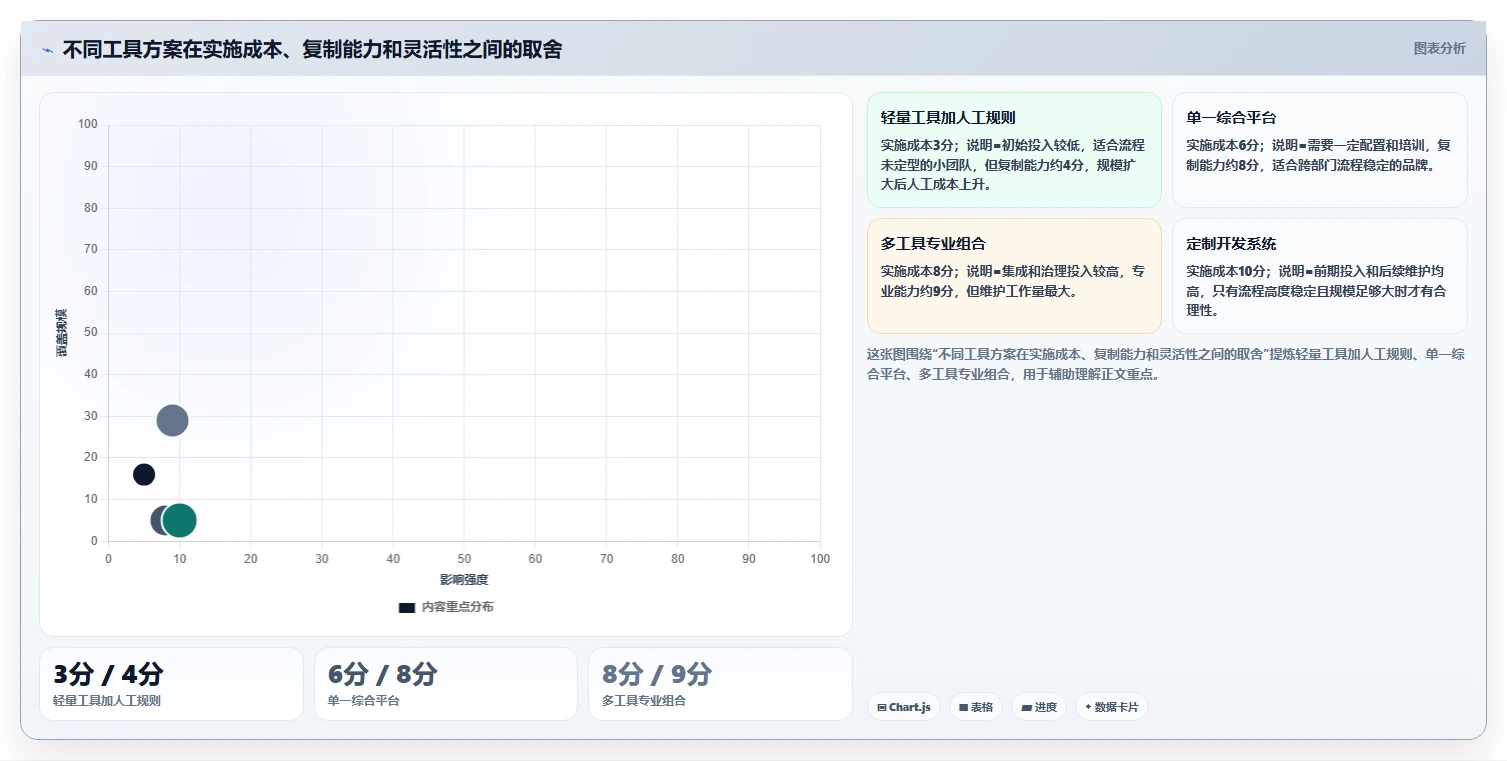The height and width of the screenshot is (761, 1507).
Task: Click the 多工具专业组合 caption under 8分 / 9分
Action: click(x=644, y=701)
